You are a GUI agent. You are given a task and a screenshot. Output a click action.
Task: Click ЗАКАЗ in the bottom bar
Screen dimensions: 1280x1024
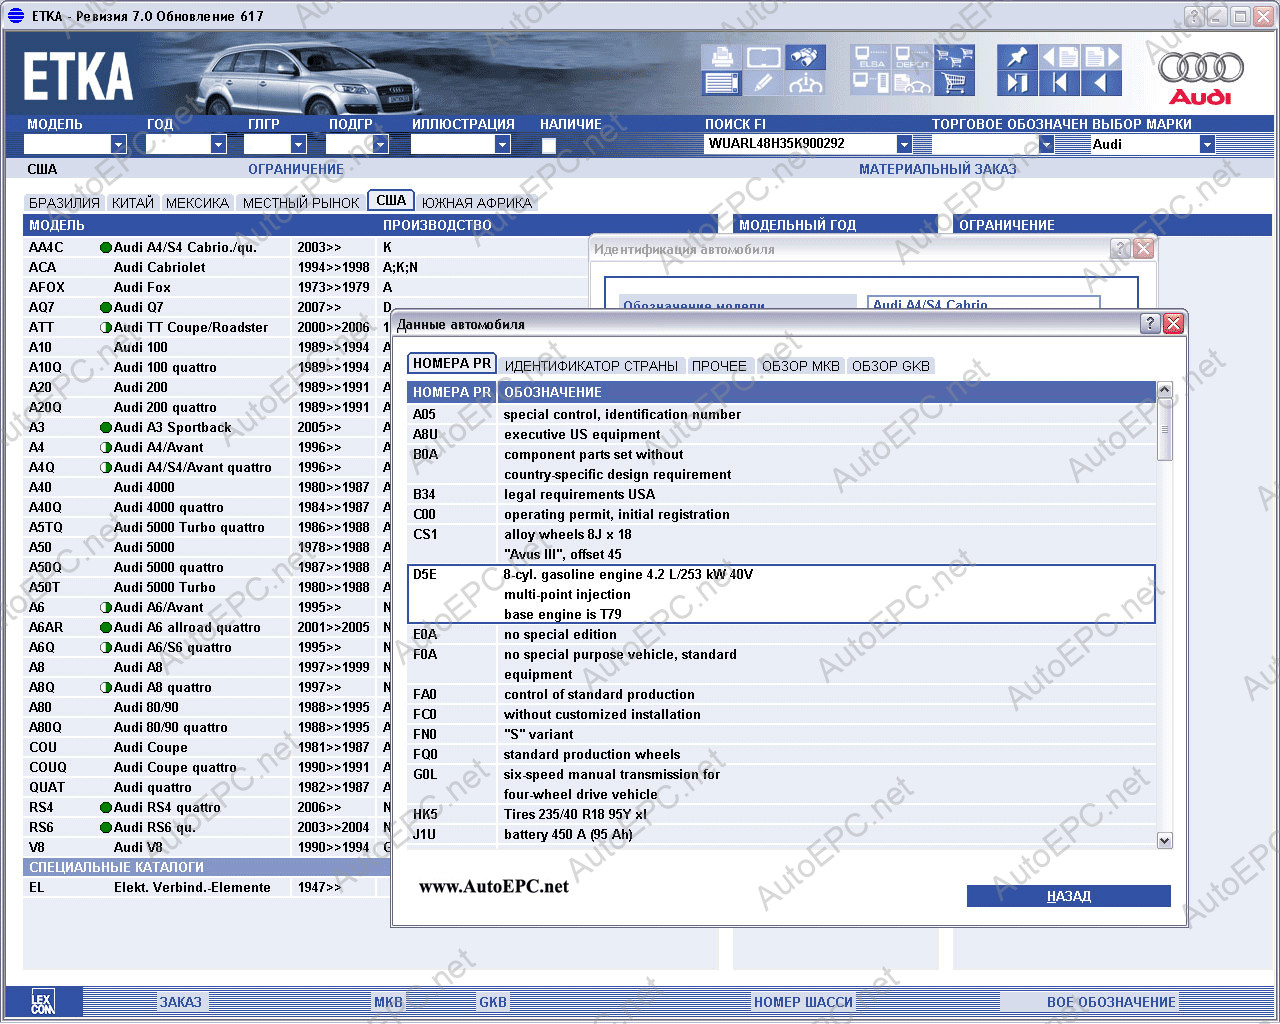tap(181, 1002)
